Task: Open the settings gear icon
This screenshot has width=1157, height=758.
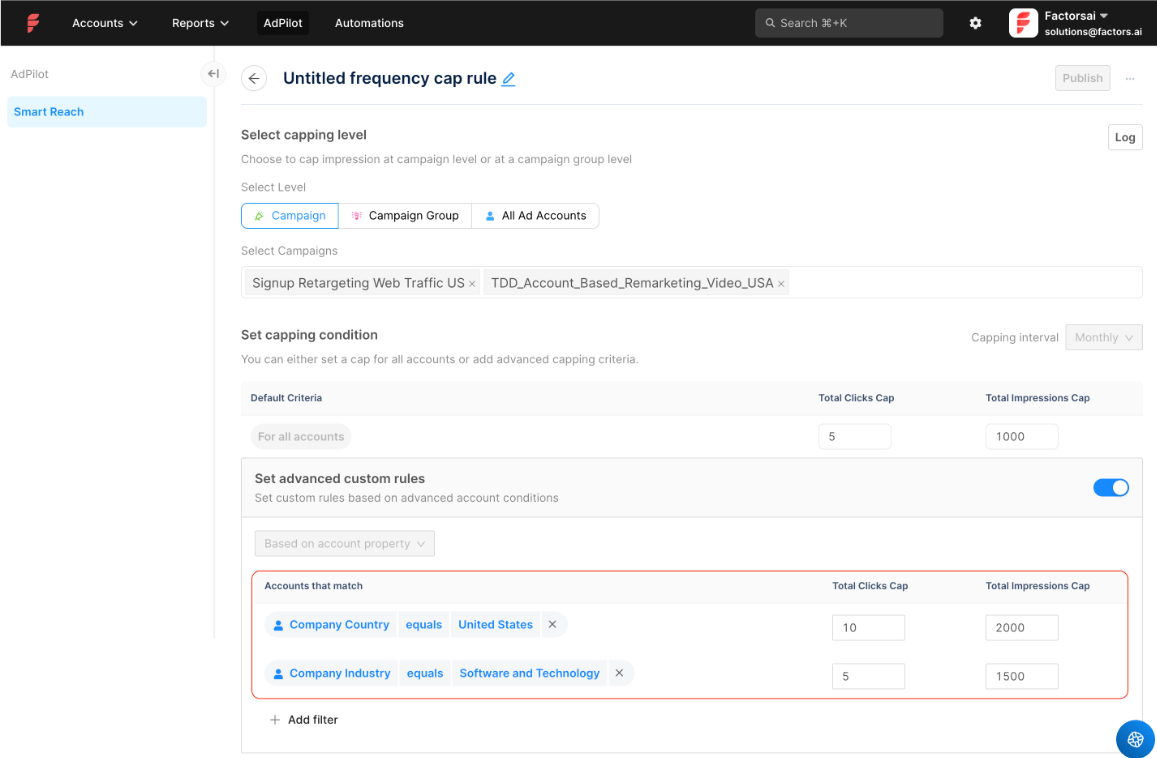Action: (975, 23)
